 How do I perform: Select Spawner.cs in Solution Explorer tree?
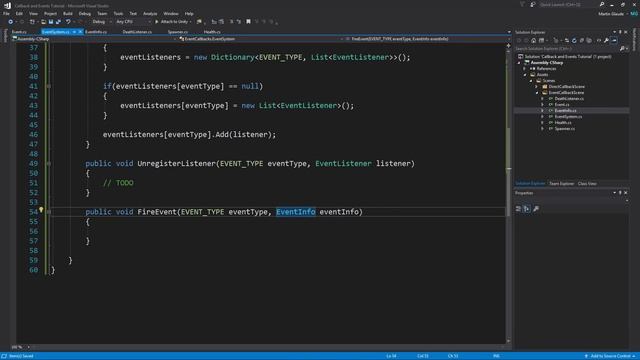(564, 129)
